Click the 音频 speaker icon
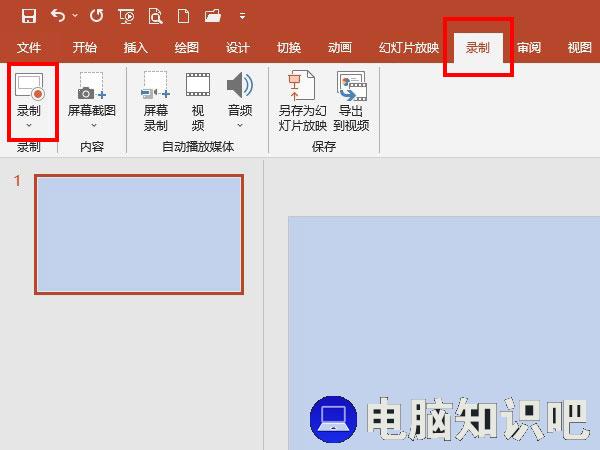Viewport: 600px width, 450px height. click(x=240, y=85)
